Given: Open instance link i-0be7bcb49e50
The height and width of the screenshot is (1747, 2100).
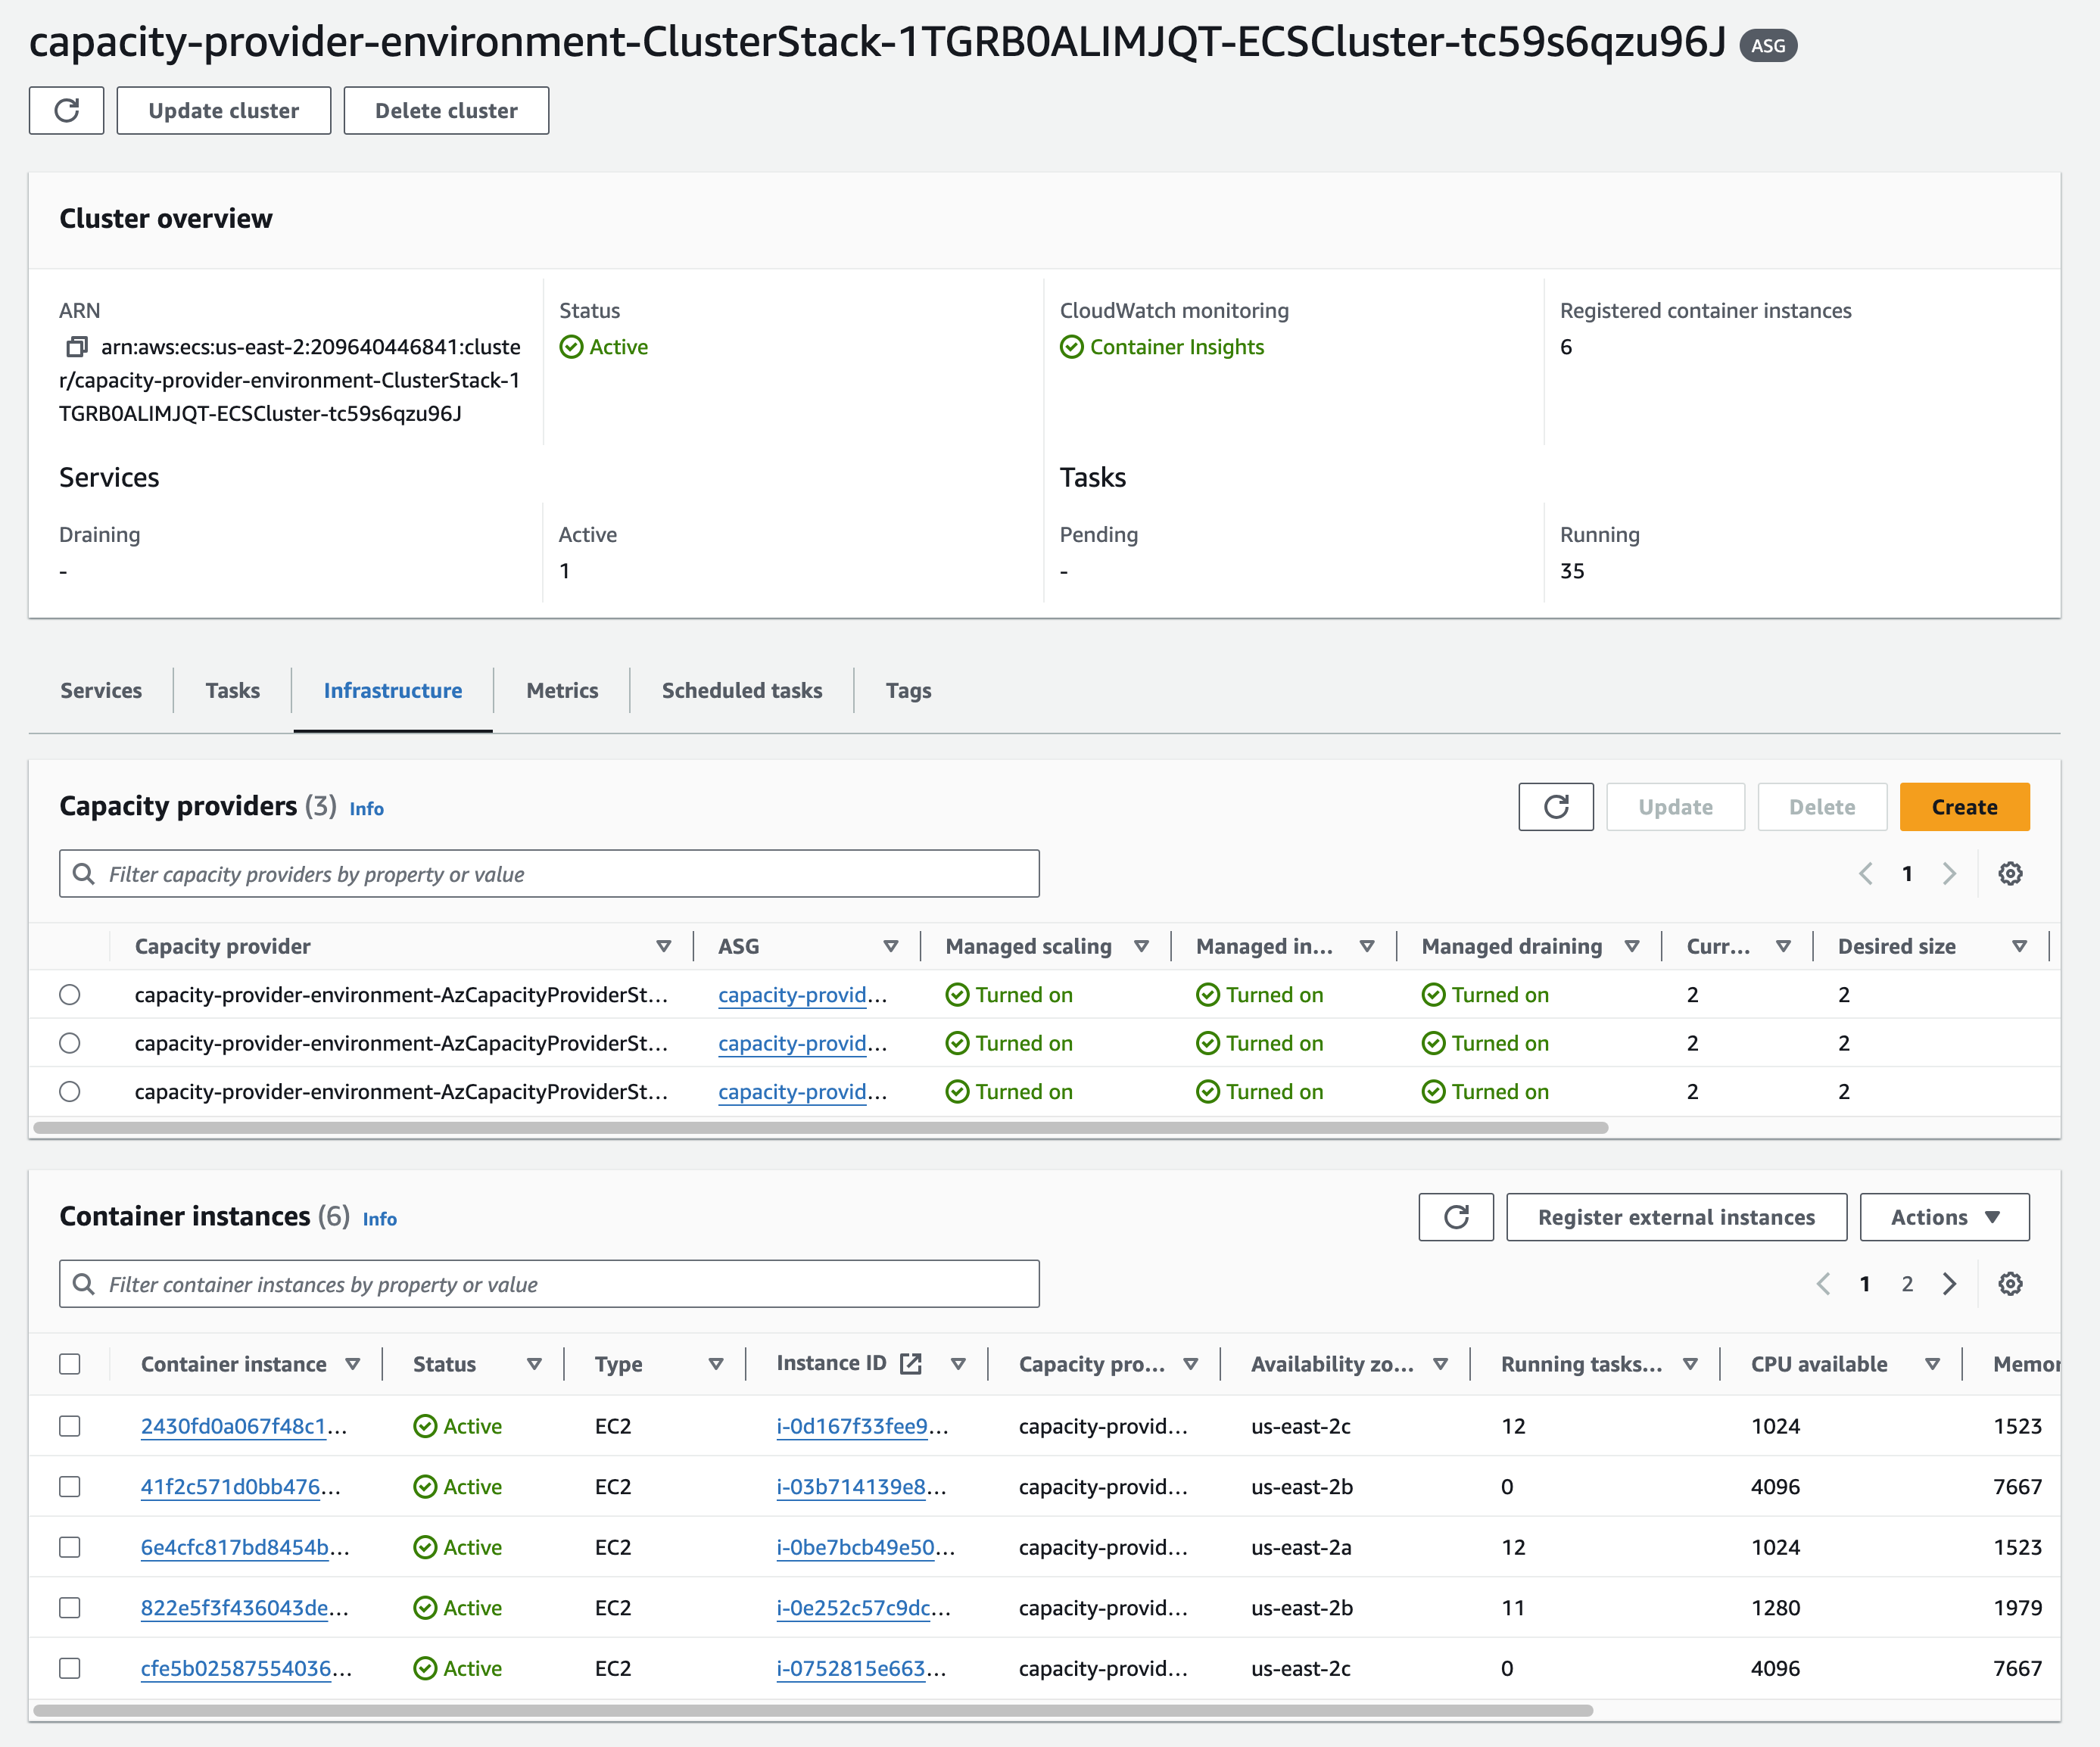Looking at the screenshot, I should (855, 1547).
